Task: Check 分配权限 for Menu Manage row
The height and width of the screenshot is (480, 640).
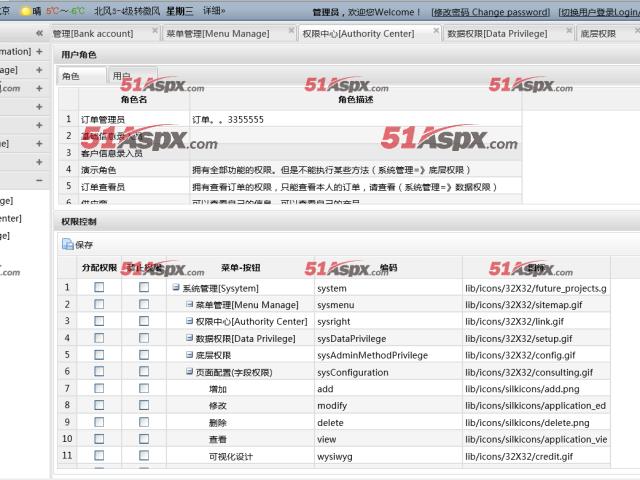Action: click(99, 304)
